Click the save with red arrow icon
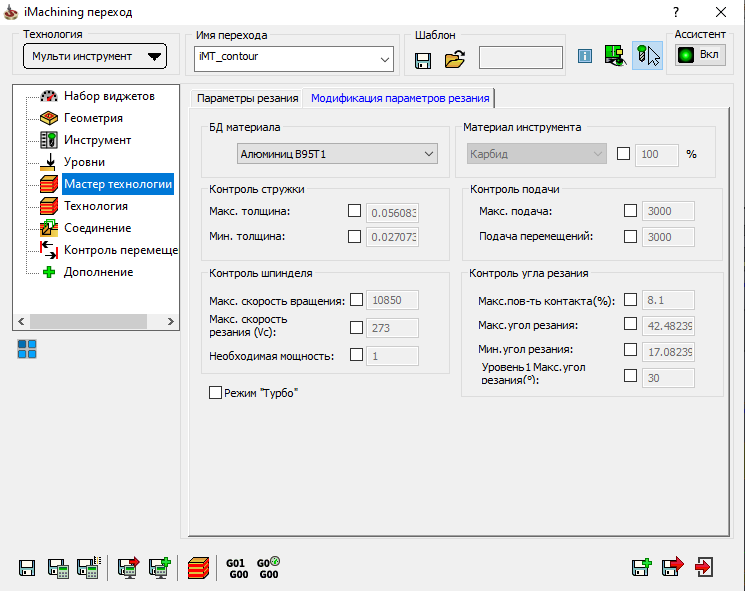This screenshot has height=591, width=745. (x=672, y=567)
